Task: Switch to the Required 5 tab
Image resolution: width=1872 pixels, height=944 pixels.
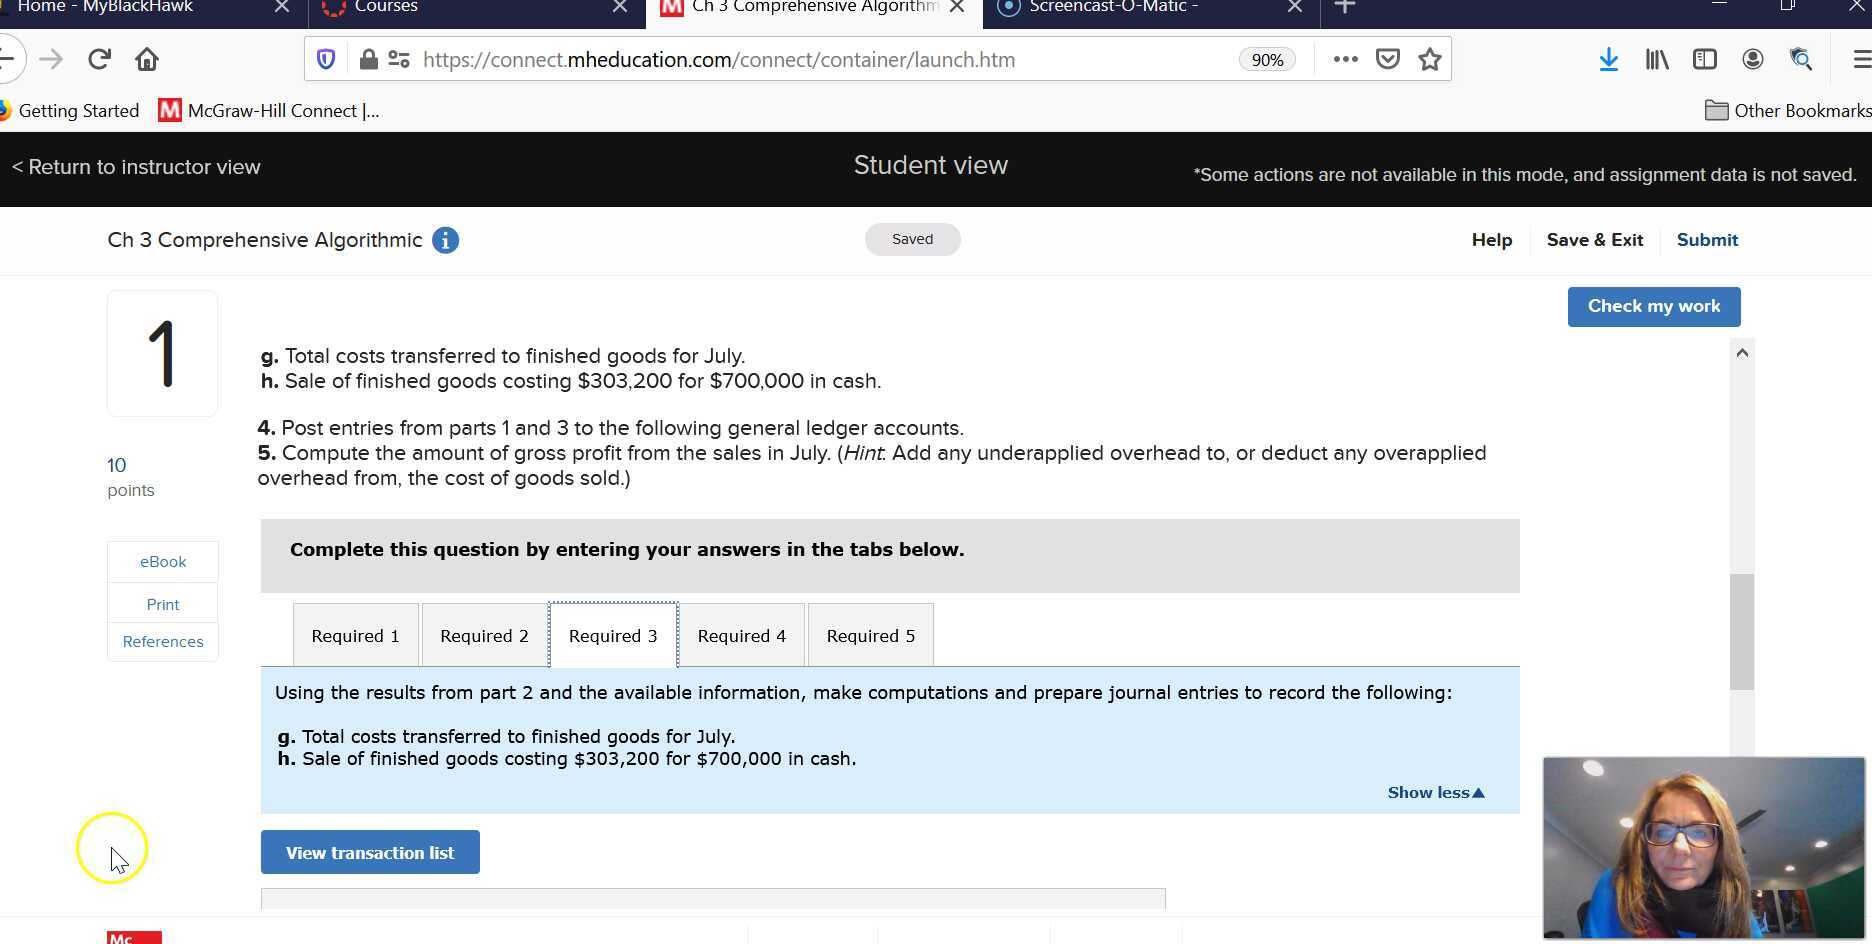Action: click(x=869, y=635)
